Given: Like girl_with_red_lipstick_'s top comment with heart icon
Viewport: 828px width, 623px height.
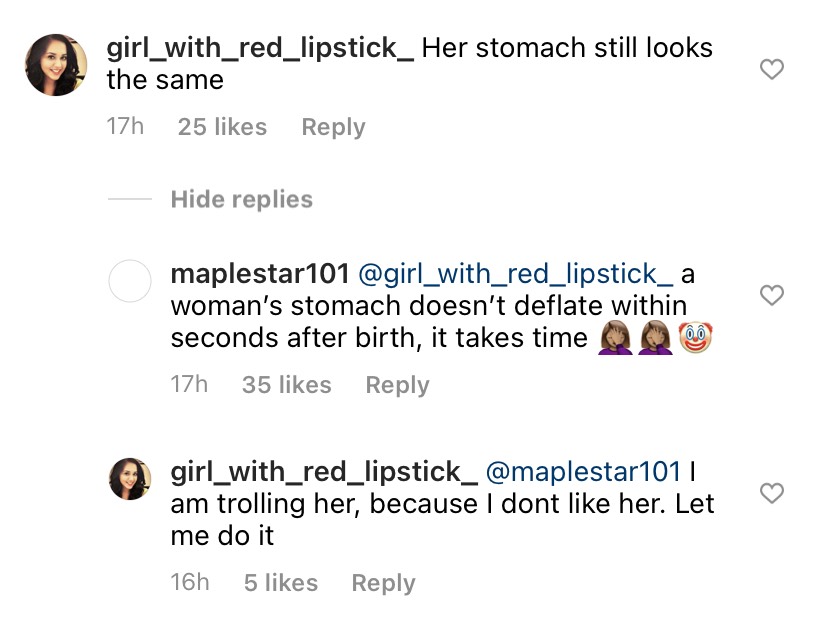Looking at the screenshot, I should 770,69.
